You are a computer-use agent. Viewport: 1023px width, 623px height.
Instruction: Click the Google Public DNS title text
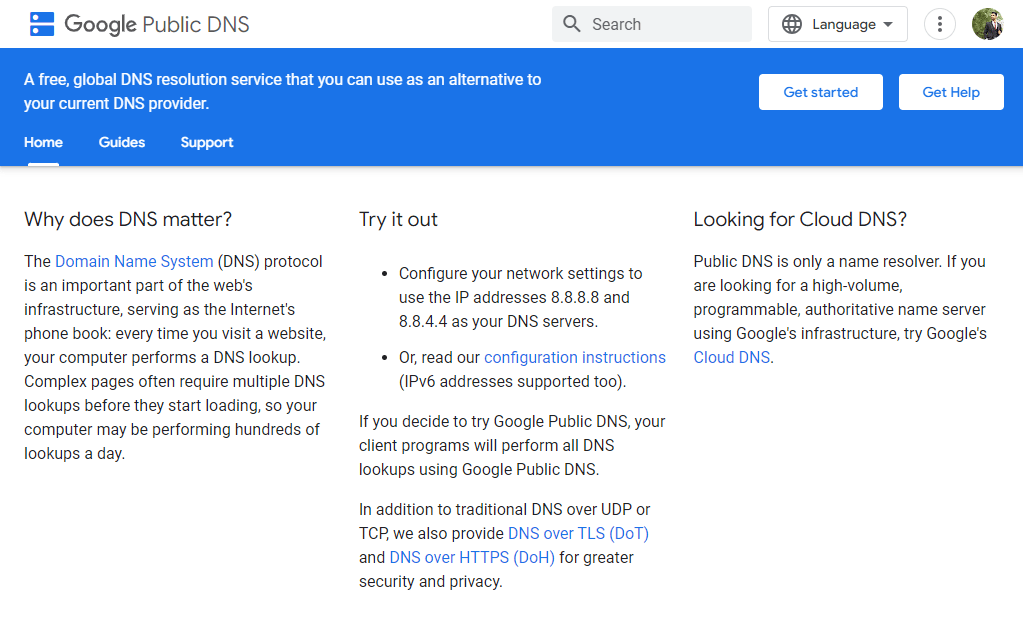[157, 24]
